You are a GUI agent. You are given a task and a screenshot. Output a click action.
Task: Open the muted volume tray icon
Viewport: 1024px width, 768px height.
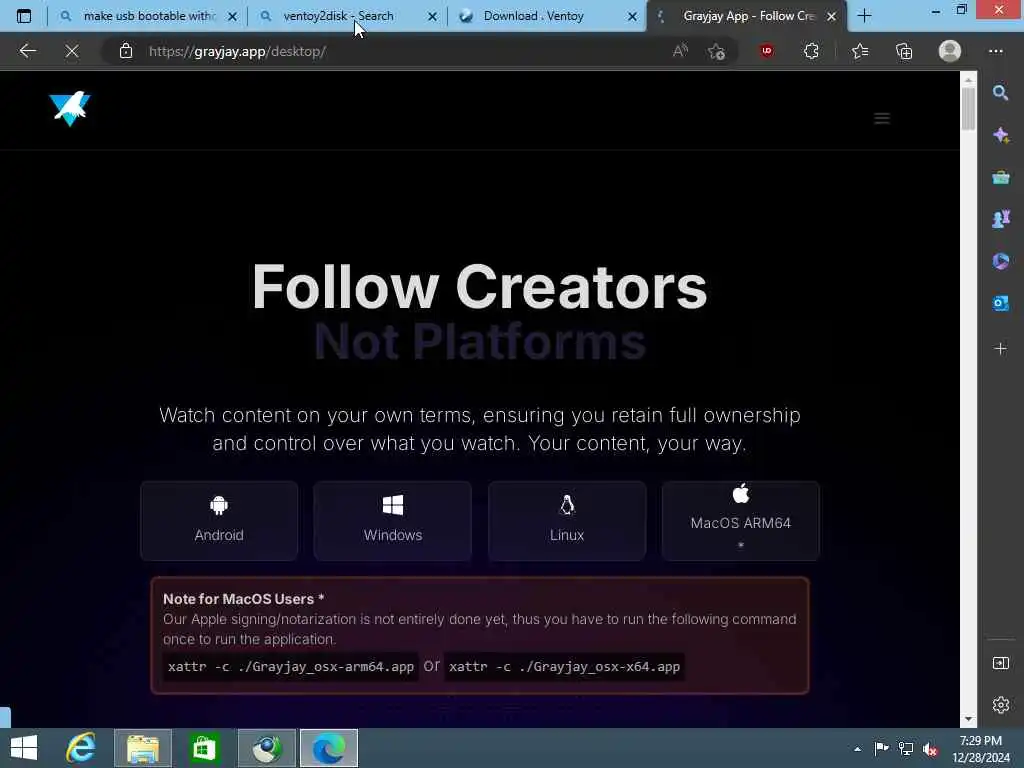pos(931,749)
